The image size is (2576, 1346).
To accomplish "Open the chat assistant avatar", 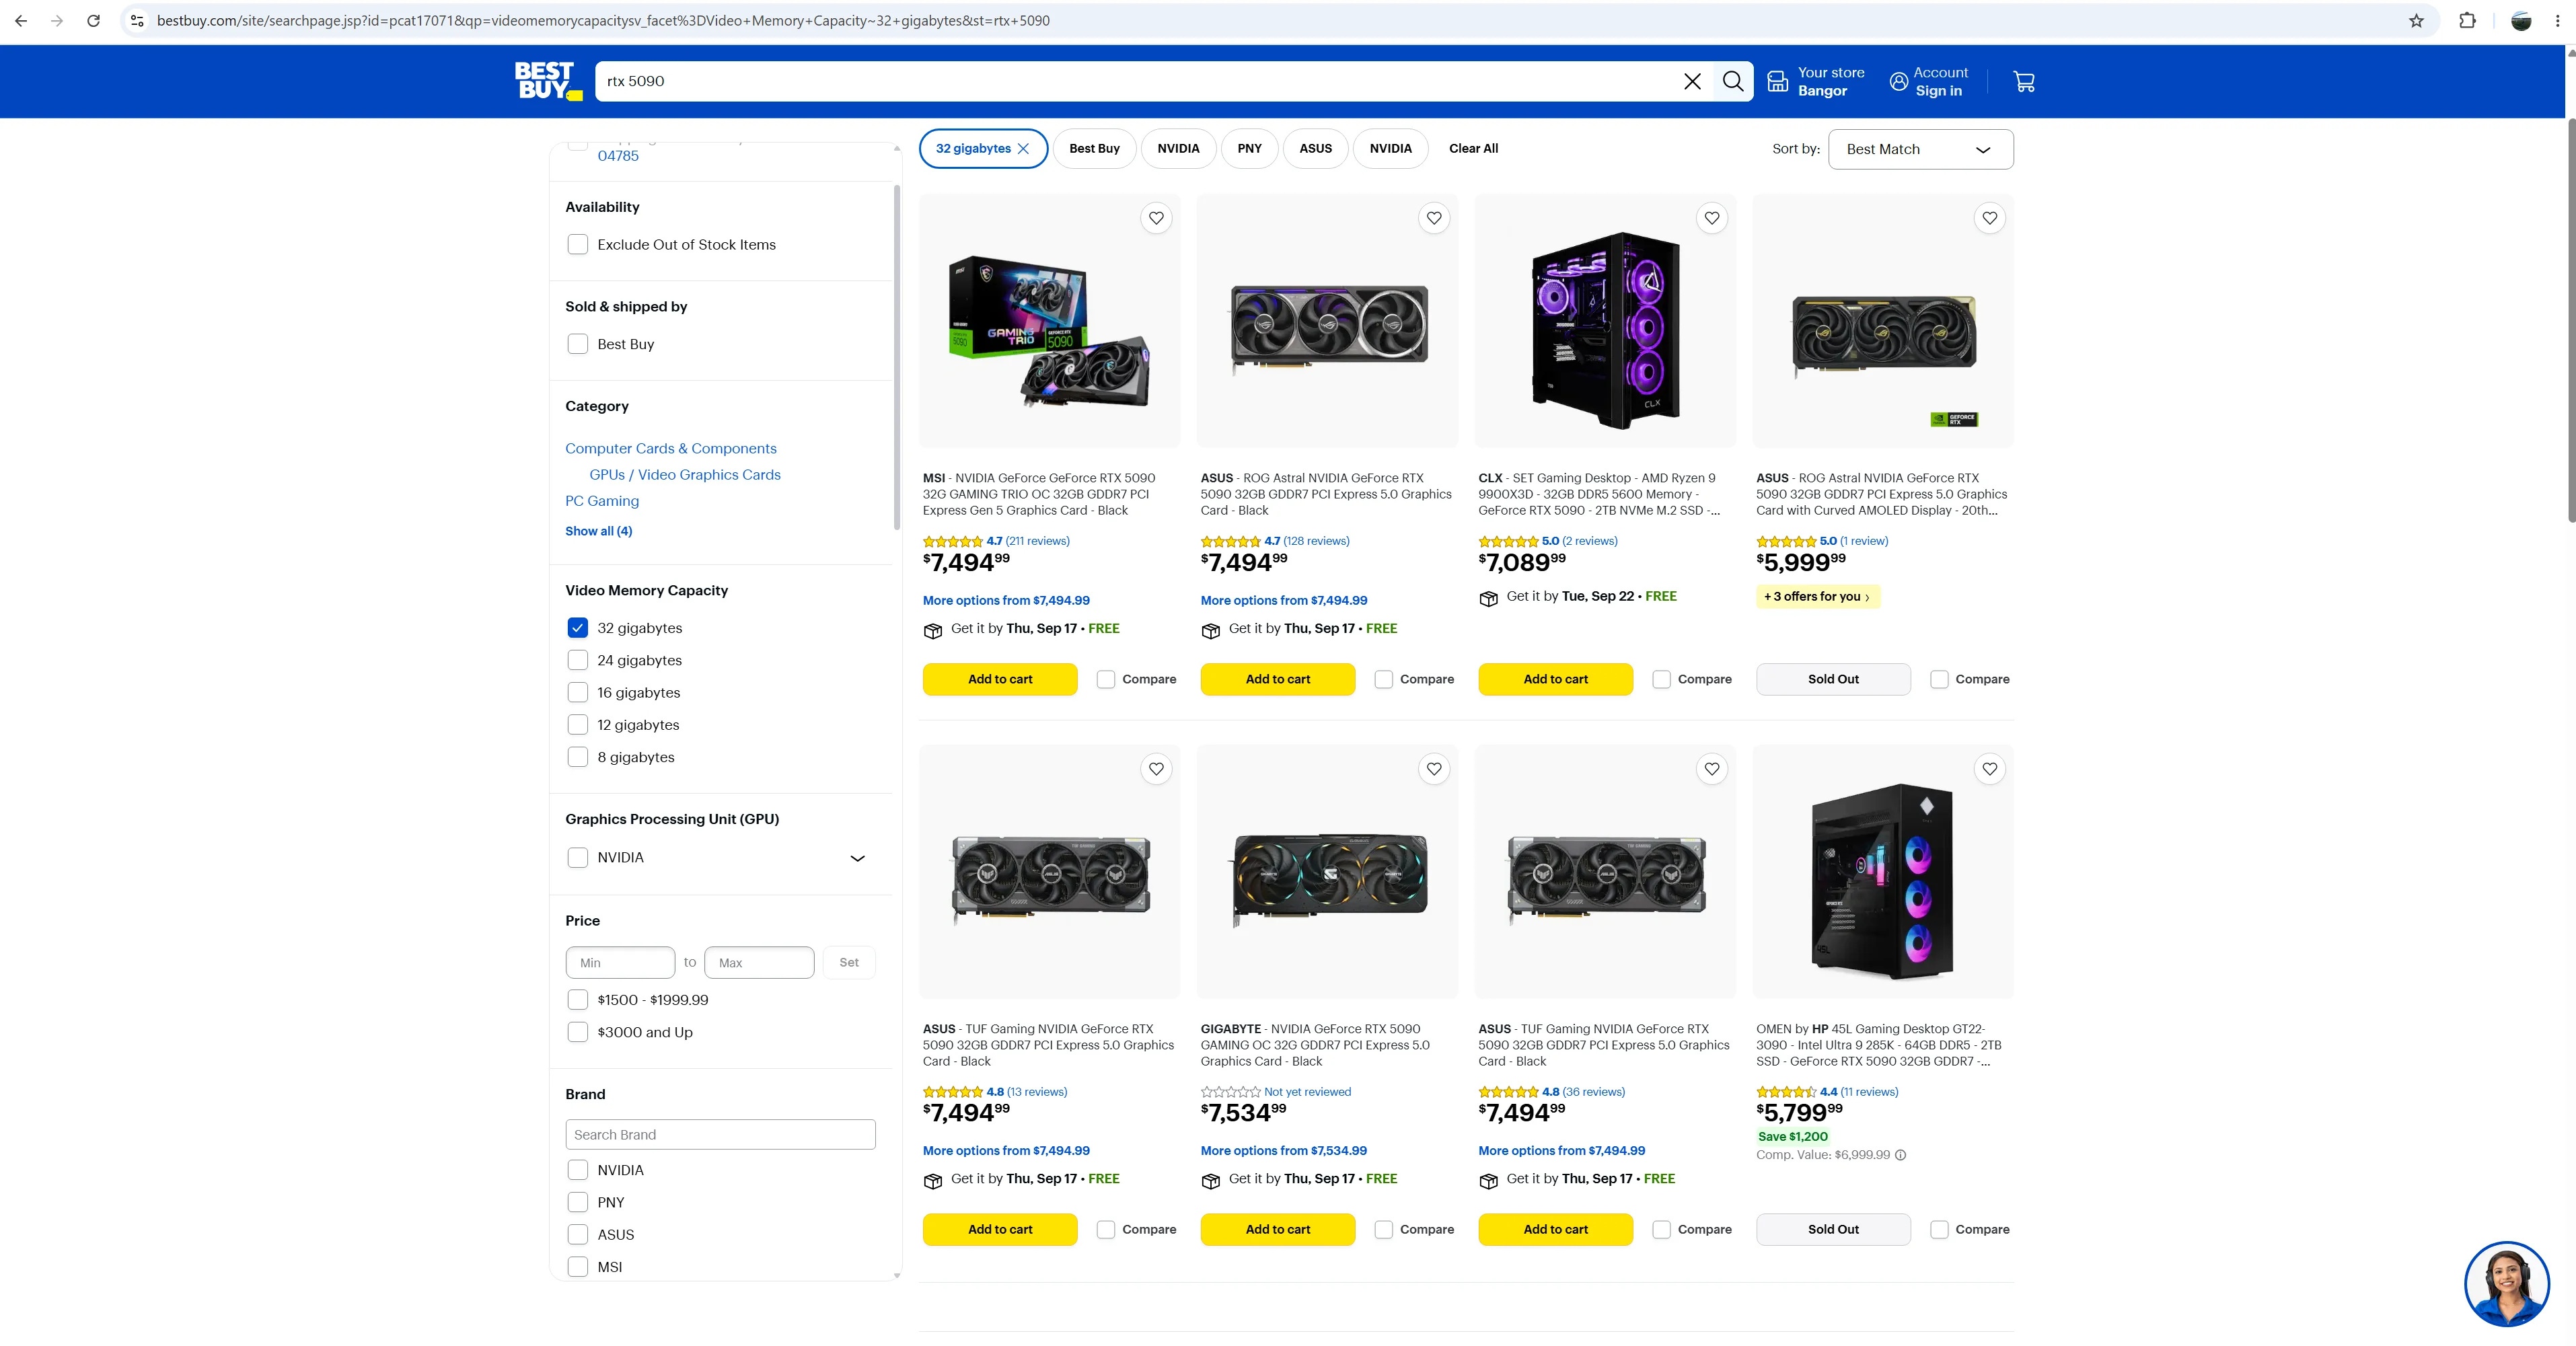I will [x=2507, y=1284].
